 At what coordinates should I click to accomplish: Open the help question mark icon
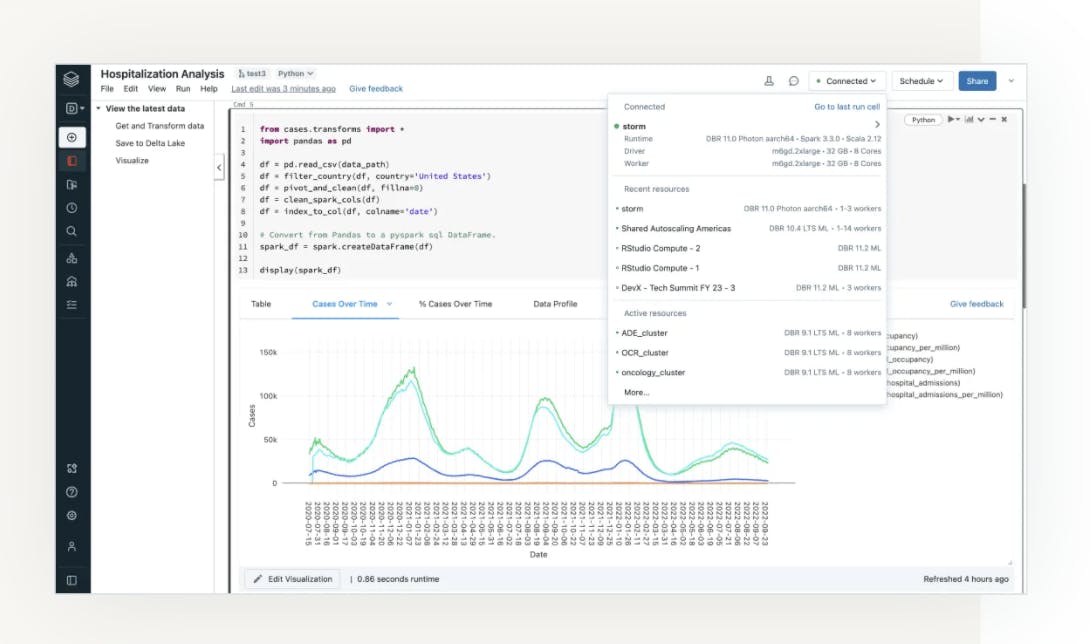click(x=71, y=492)
